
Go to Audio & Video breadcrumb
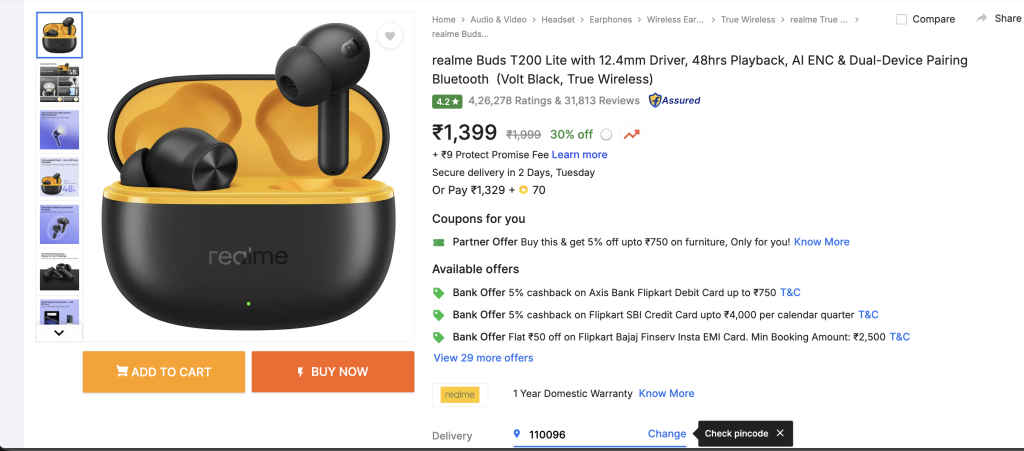coord(500,19)
